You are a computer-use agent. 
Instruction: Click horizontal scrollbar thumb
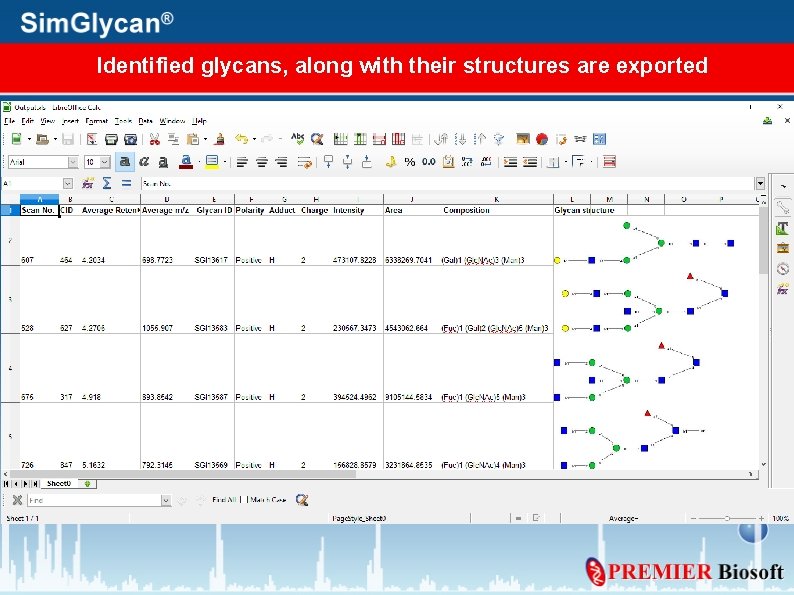tap(184, 474)
